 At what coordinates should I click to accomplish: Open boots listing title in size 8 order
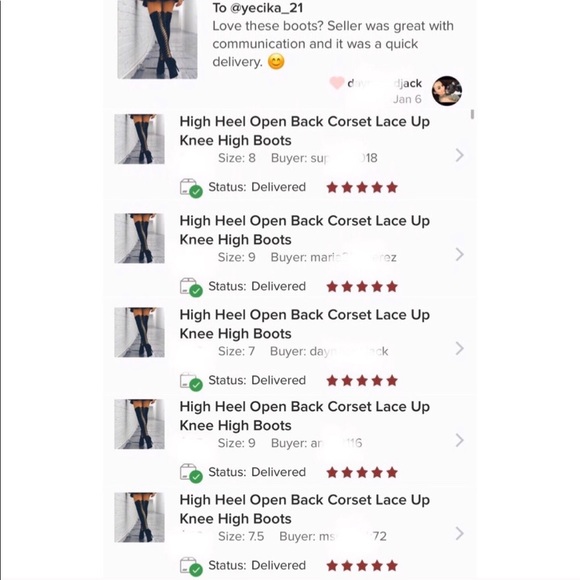[x=304, y=131]
